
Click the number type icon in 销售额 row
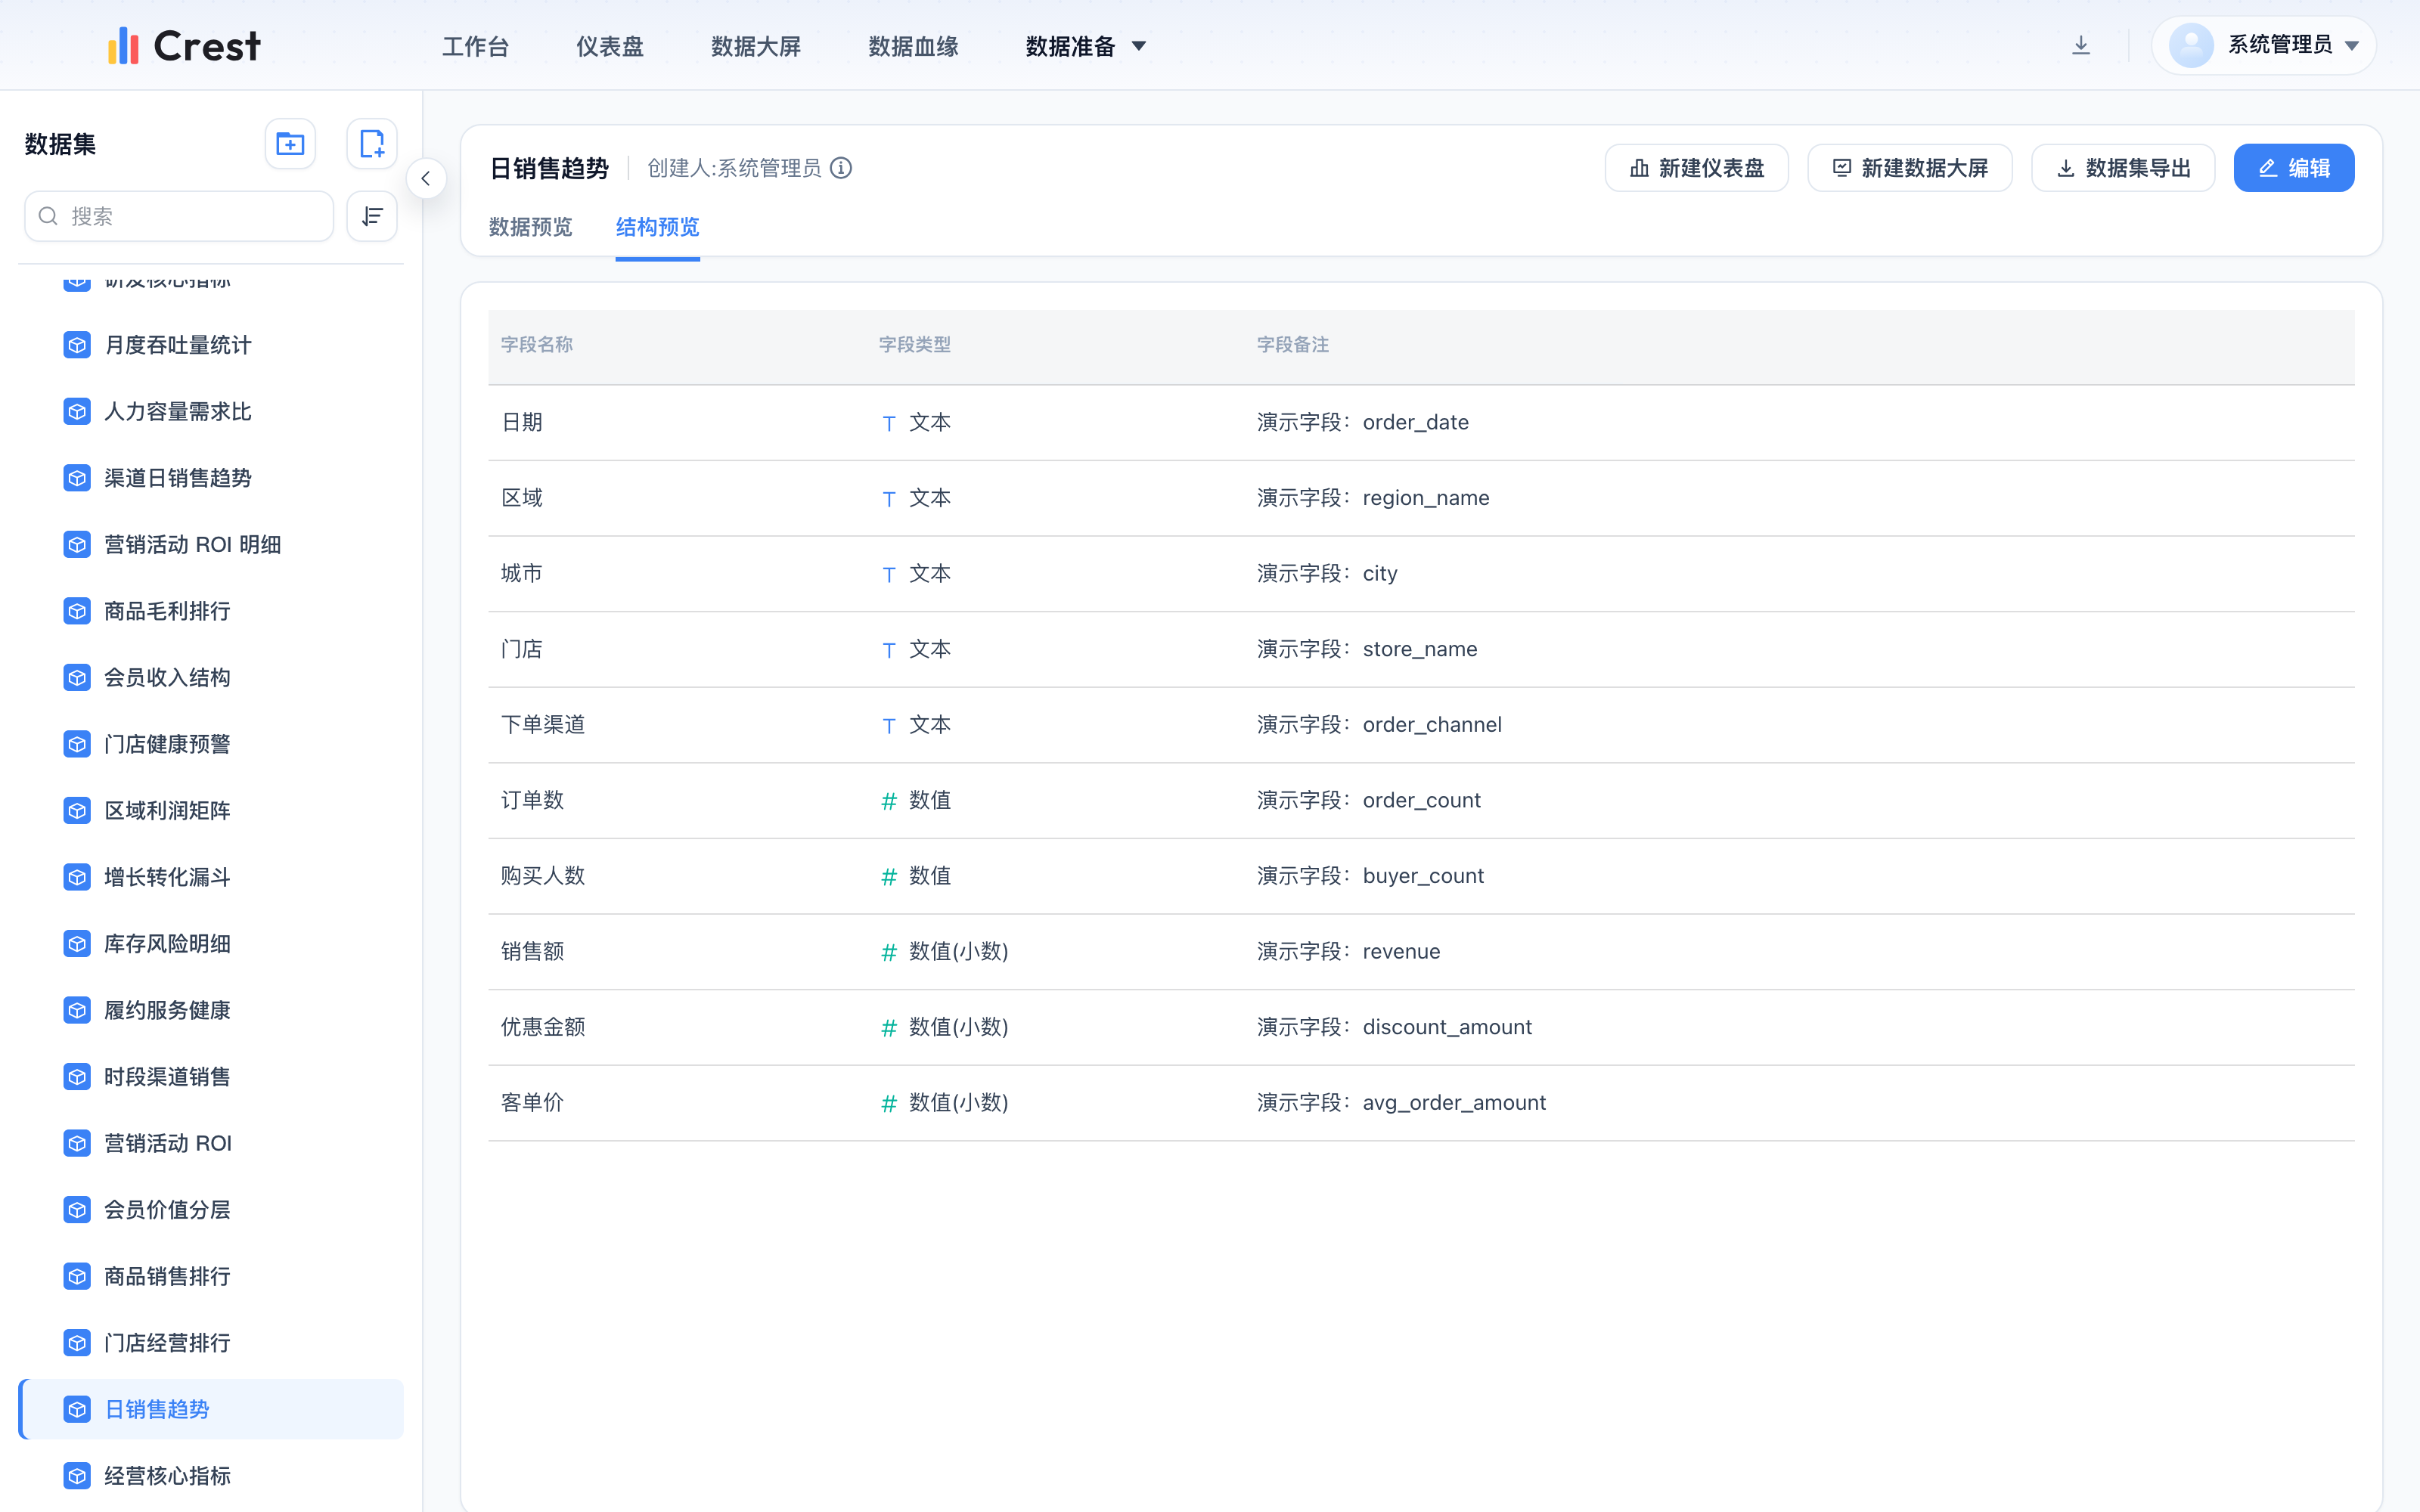[888, 952]
